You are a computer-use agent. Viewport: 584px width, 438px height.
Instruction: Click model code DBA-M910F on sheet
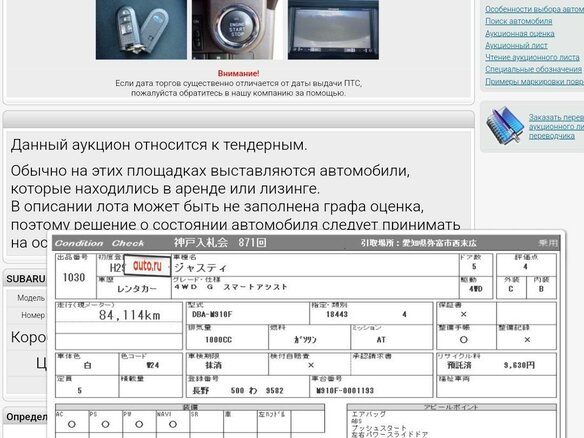pyautogui.click(x=212, y=315)
